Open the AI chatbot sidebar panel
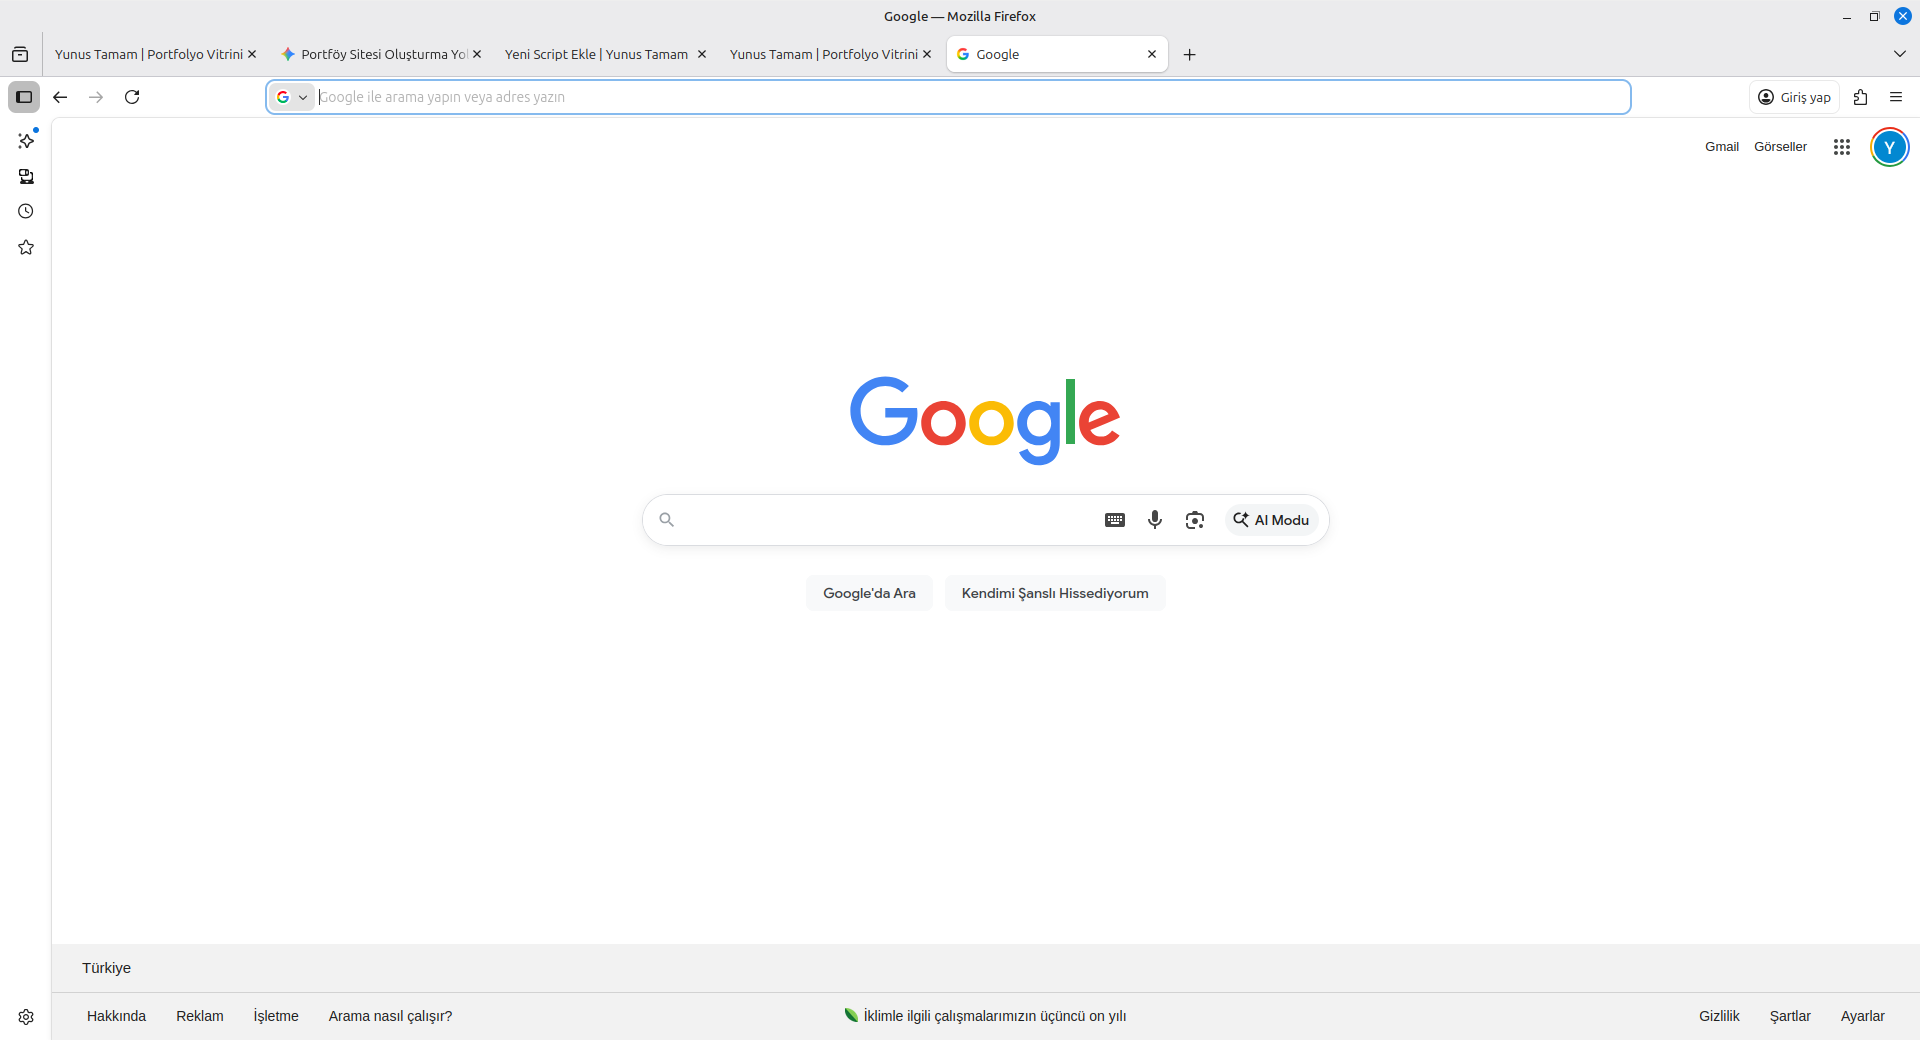Viewport: 1920px width, 1040px height. pyautogui.click(x=26, y=141)
